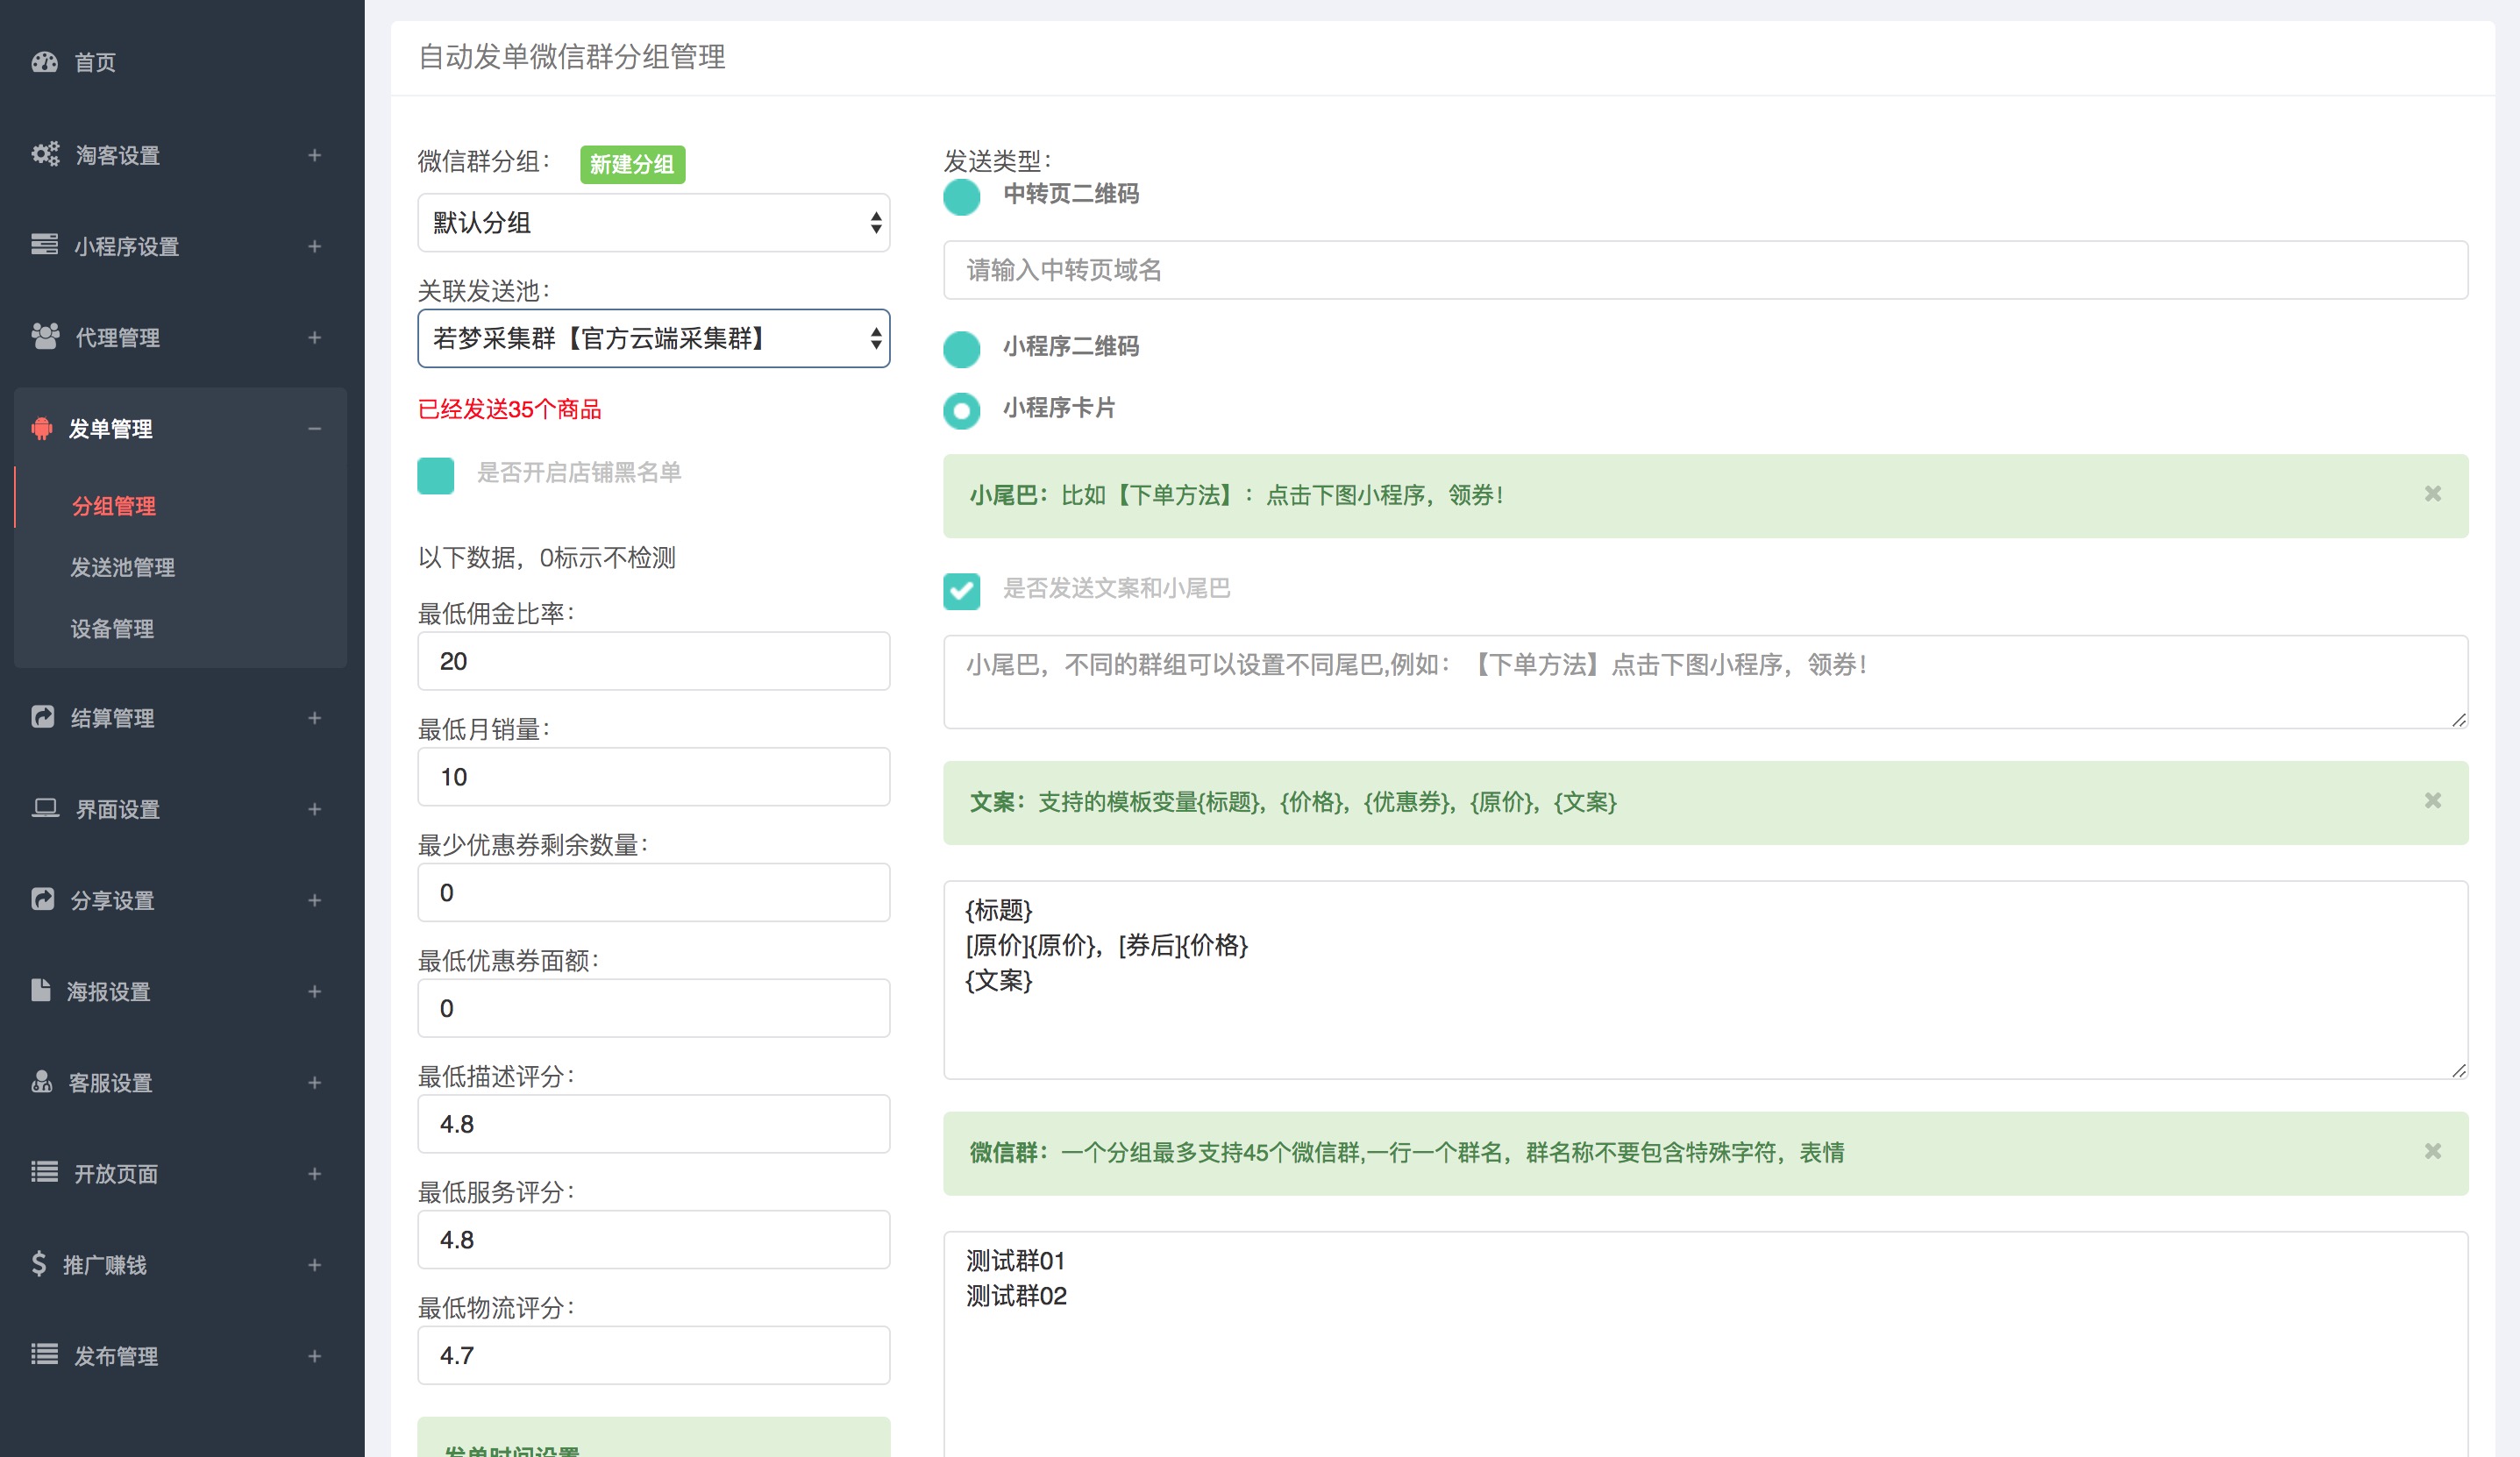This screenshot has height=1457, width=2520.
Task: Select the 中转页二维码 send type
Action: 962,197
